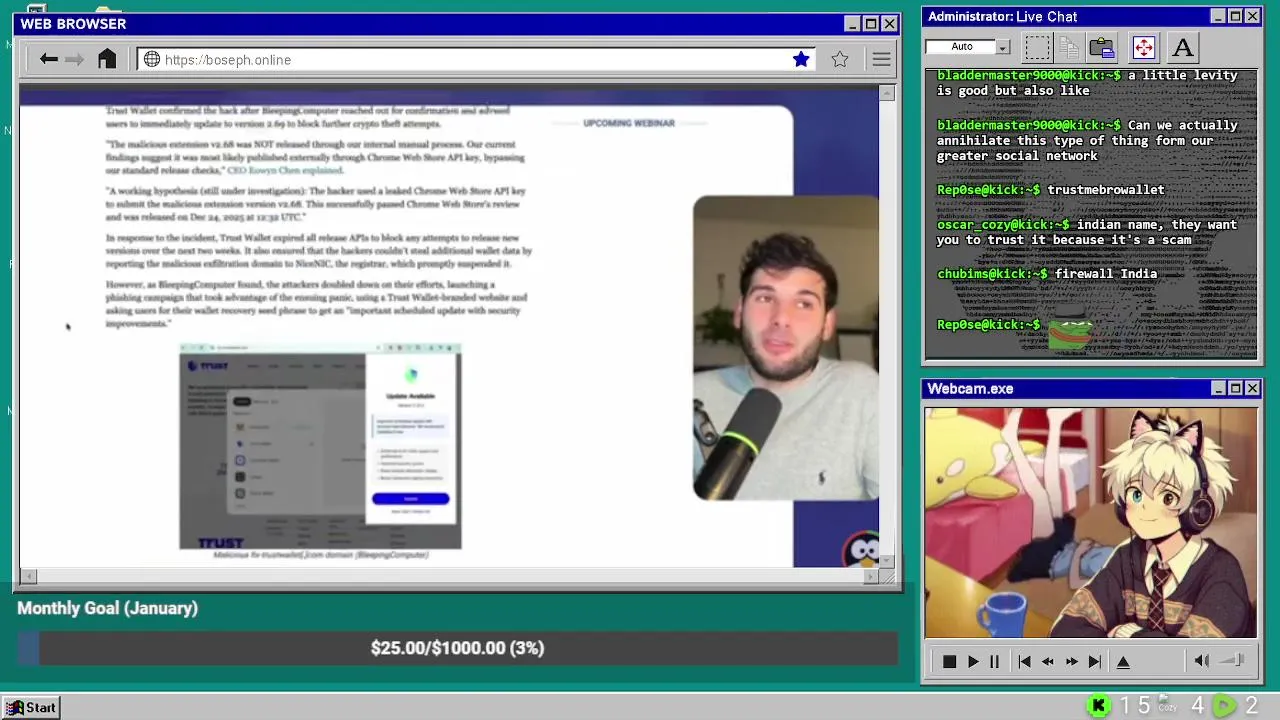Click the copy pages icon in Live Chat
Screen dimensions: 1280x720
pyautogui.click(x=1069, y=47)
